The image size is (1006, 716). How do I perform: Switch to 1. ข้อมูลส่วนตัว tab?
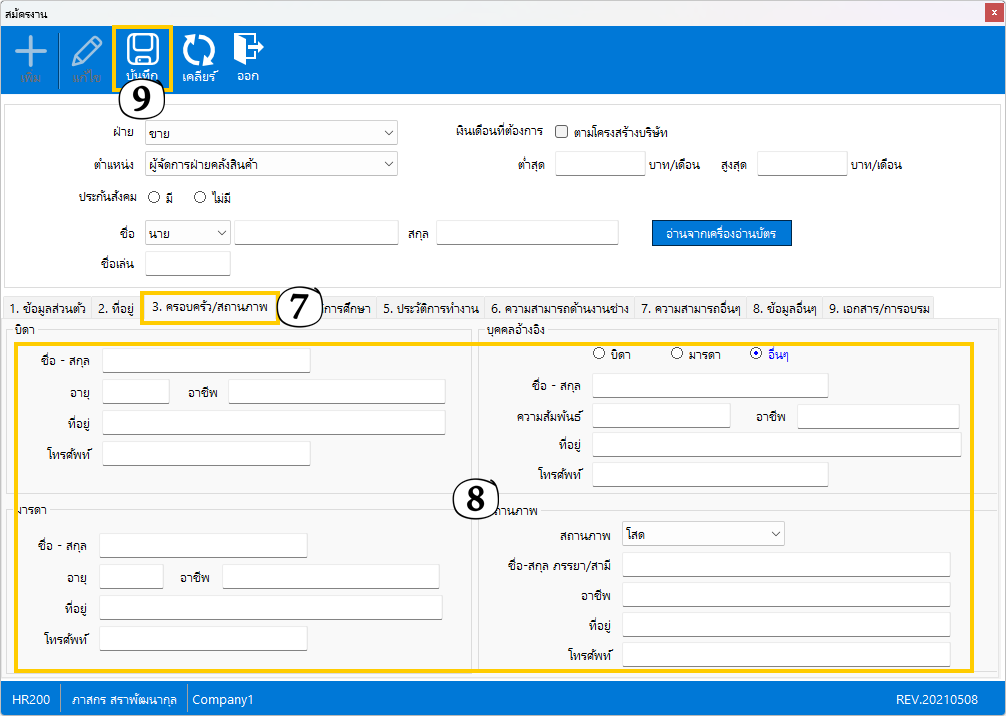[x=47, y=309]
